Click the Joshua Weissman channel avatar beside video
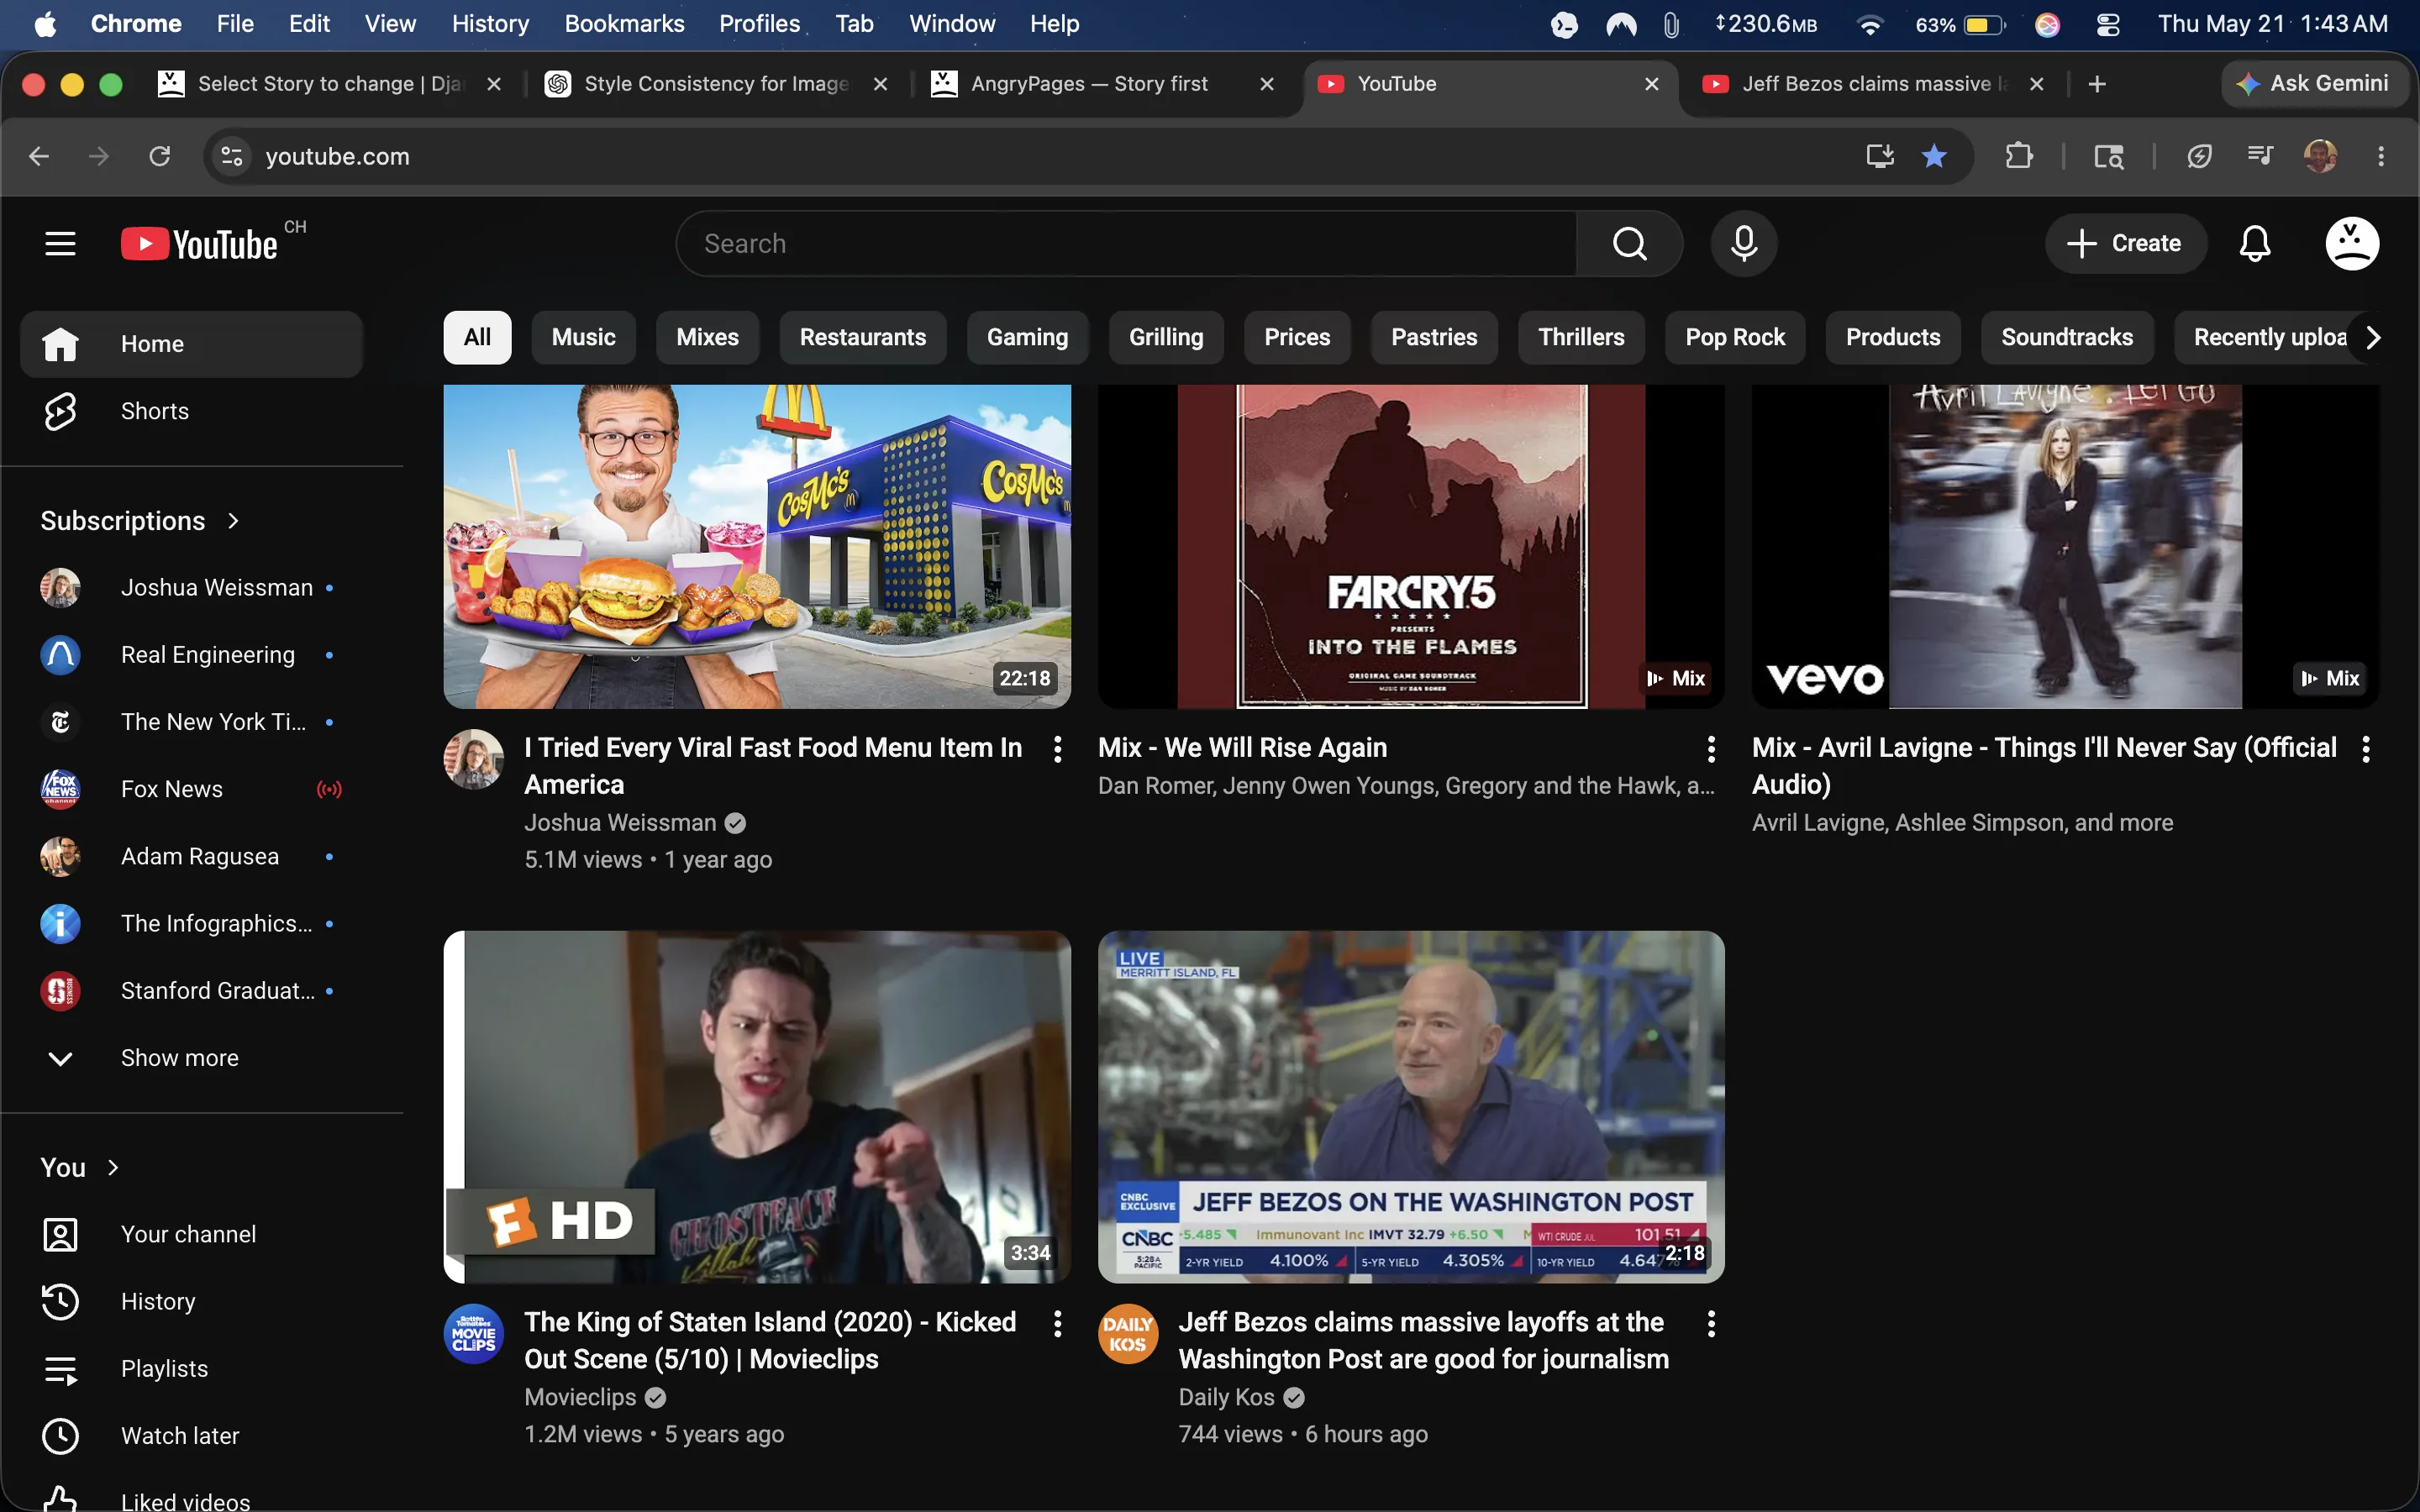 pos(474,759)
